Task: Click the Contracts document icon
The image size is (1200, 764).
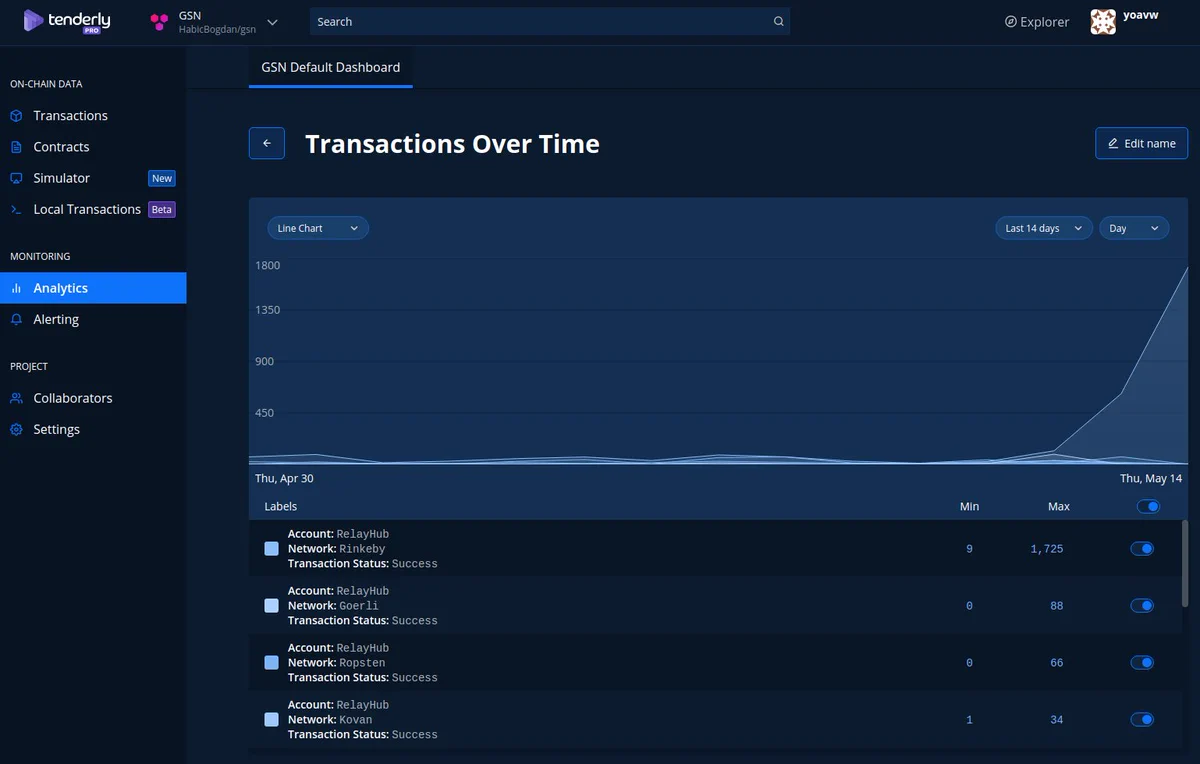Action: coord(16,147)
